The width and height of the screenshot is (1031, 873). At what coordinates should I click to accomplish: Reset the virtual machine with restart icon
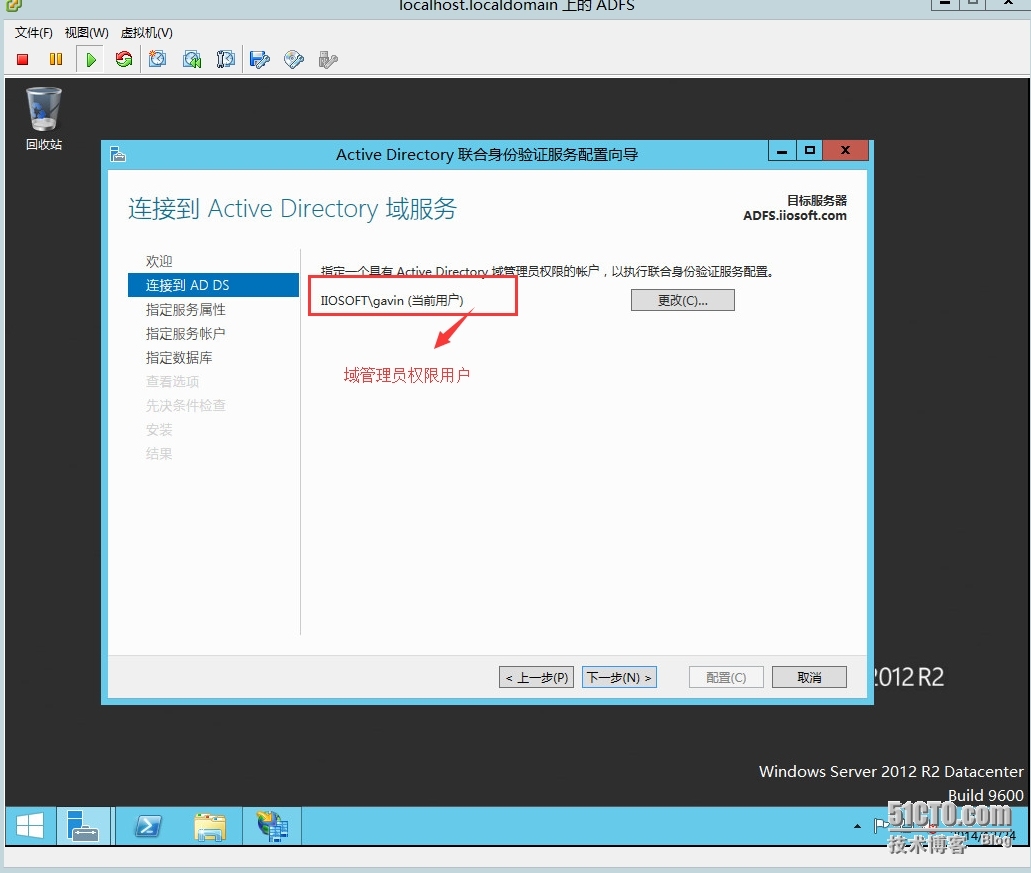click(x=124, y=60)
